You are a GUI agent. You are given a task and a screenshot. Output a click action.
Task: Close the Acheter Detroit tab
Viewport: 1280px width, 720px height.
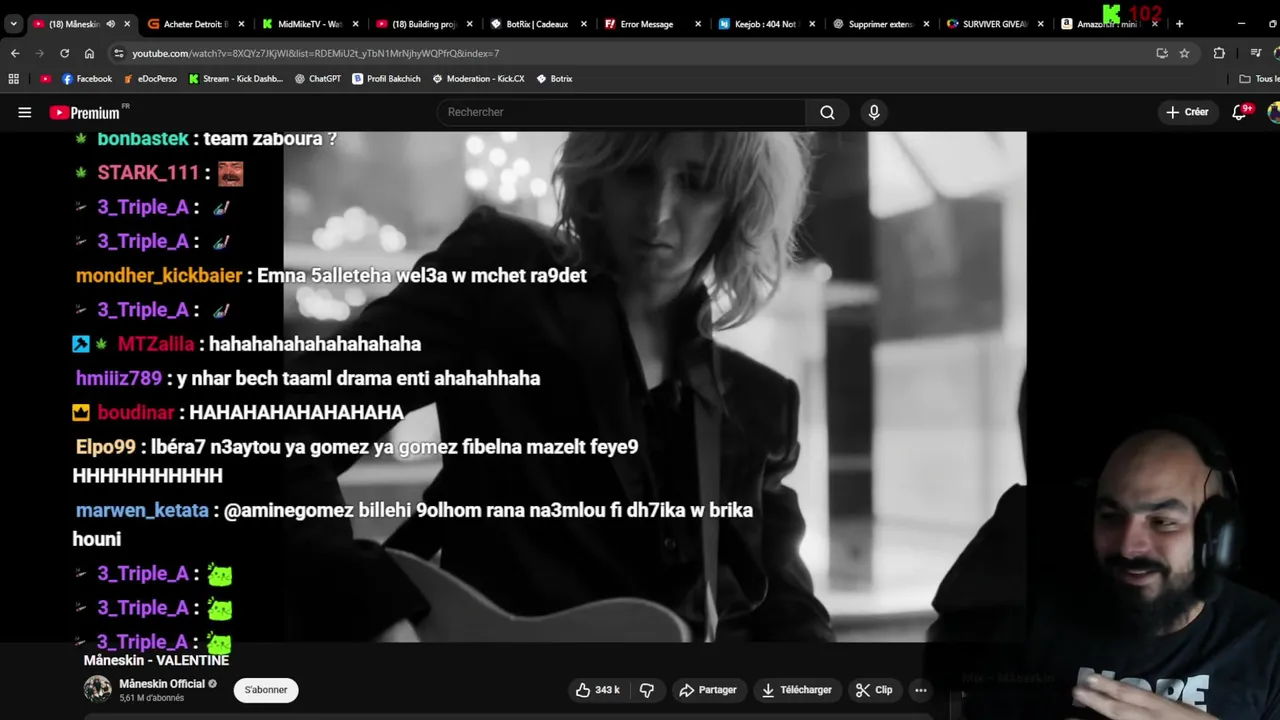(241, 24)
